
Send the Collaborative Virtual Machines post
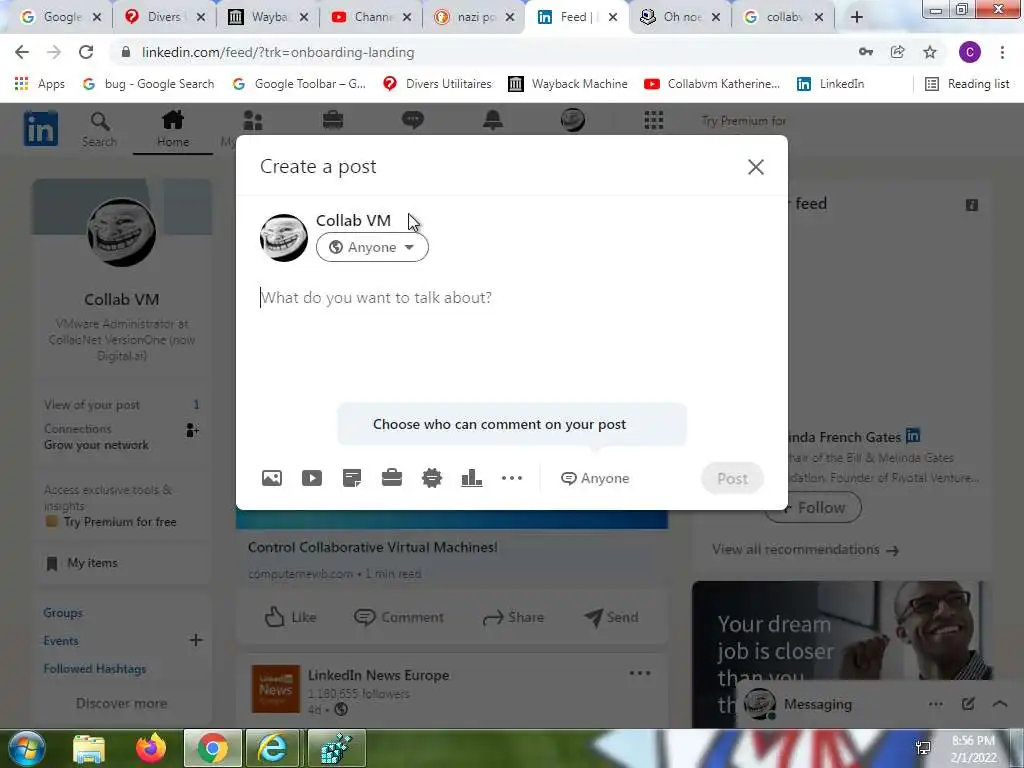point(611,617)
